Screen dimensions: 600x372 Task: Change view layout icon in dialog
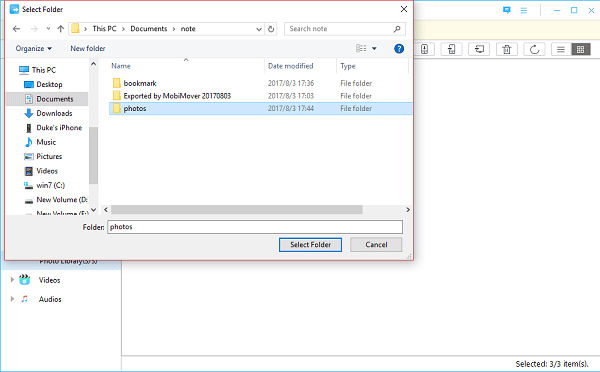tap(361, 48)
